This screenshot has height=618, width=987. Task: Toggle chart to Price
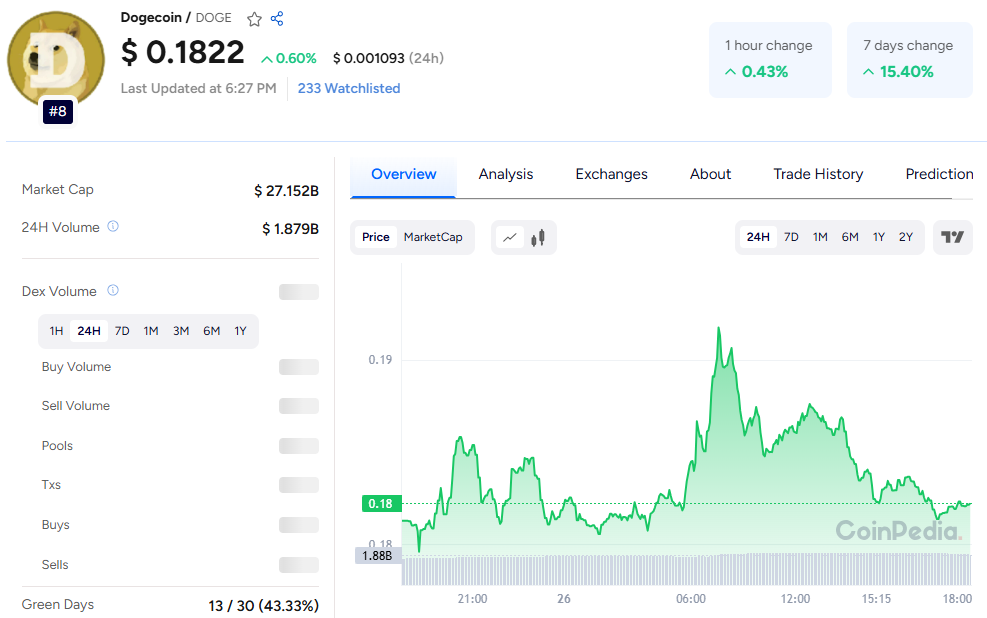376,237
